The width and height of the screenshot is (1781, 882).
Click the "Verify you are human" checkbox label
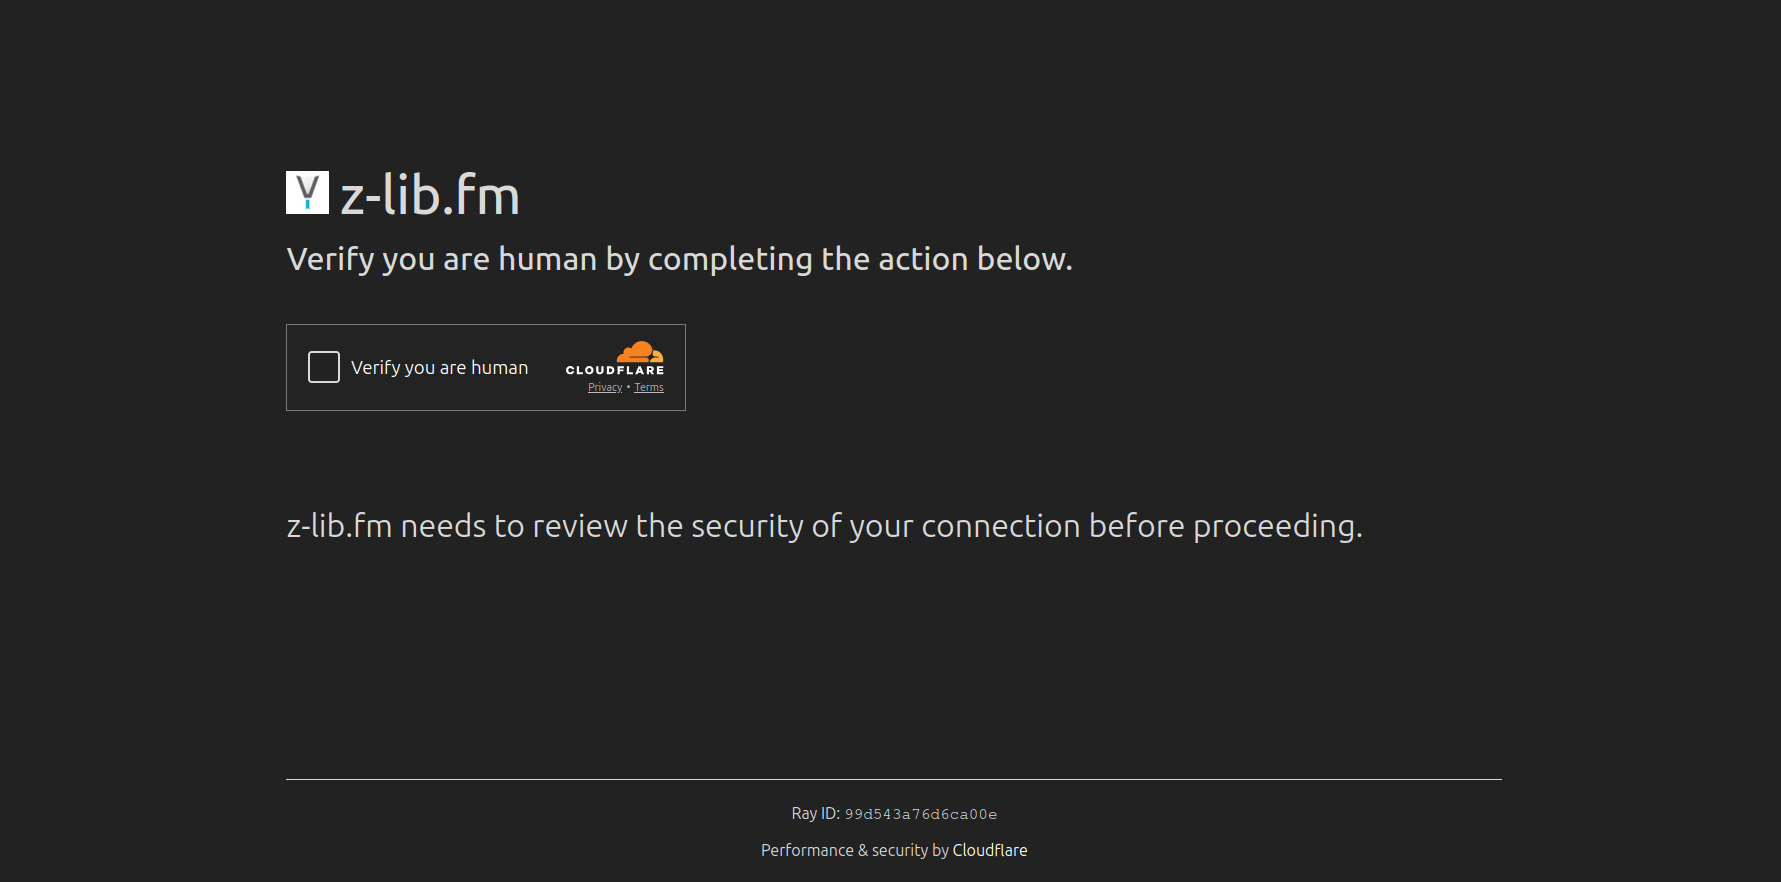click(x=439, y=368)
